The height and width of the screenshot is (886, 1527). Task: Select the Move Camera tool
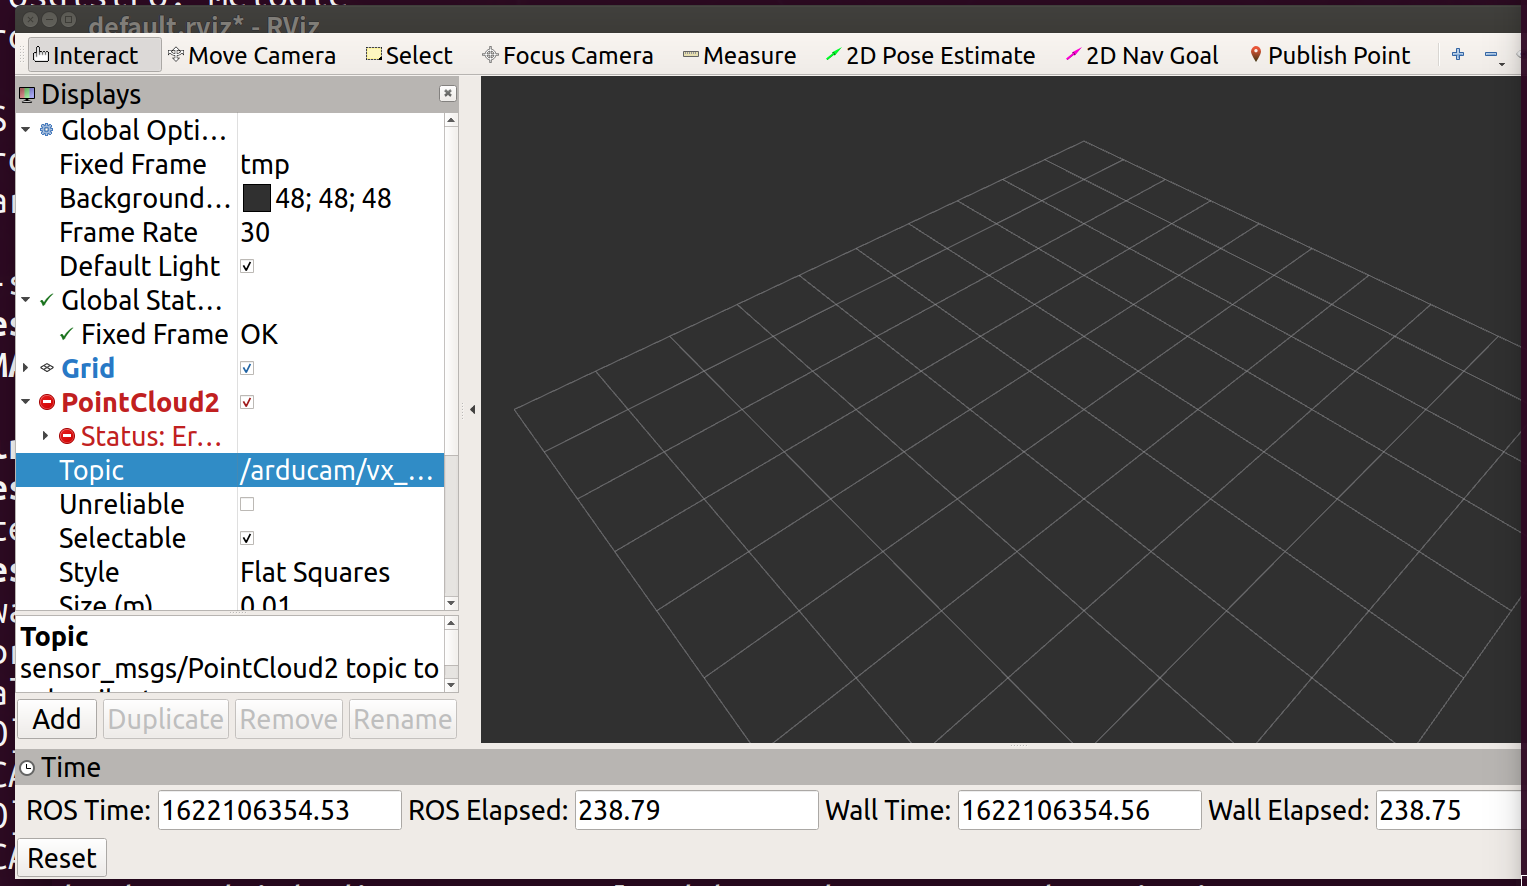252,55
